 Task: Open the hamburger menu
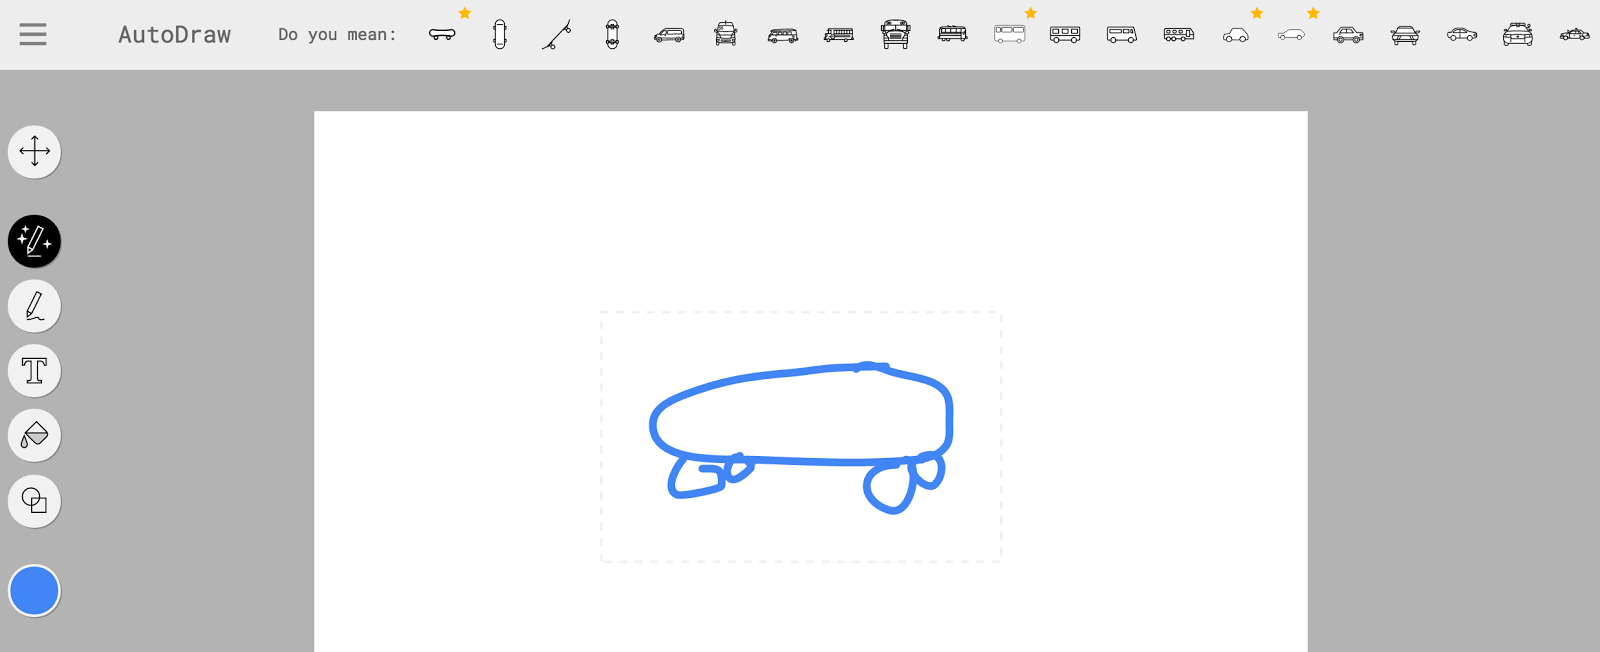click(33, 35)
